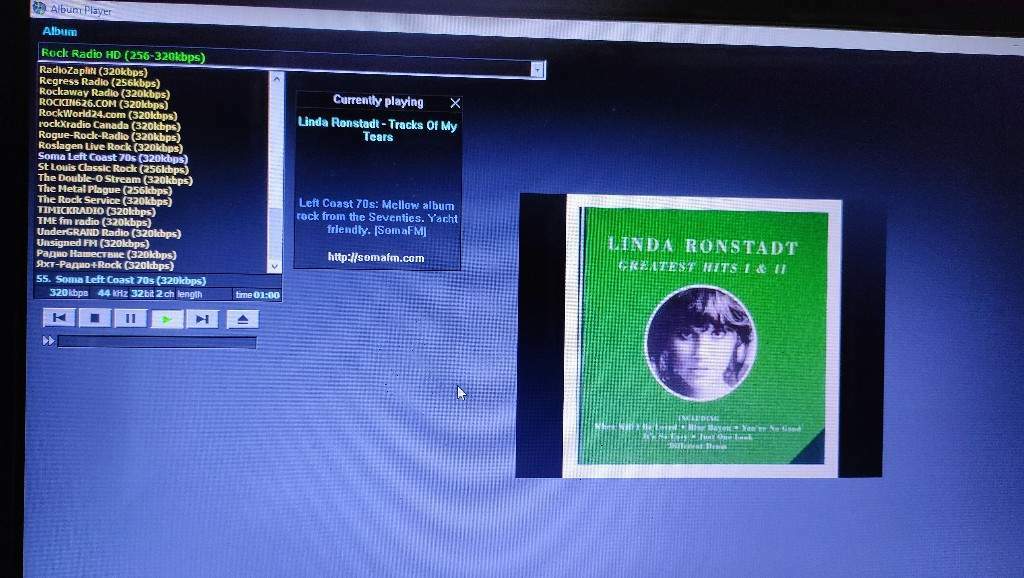This screenshot has width=1024, height=578.
Task: Click the 44 kHz sample rate readout
Action: pyautogui.click(x=112, y=294)
